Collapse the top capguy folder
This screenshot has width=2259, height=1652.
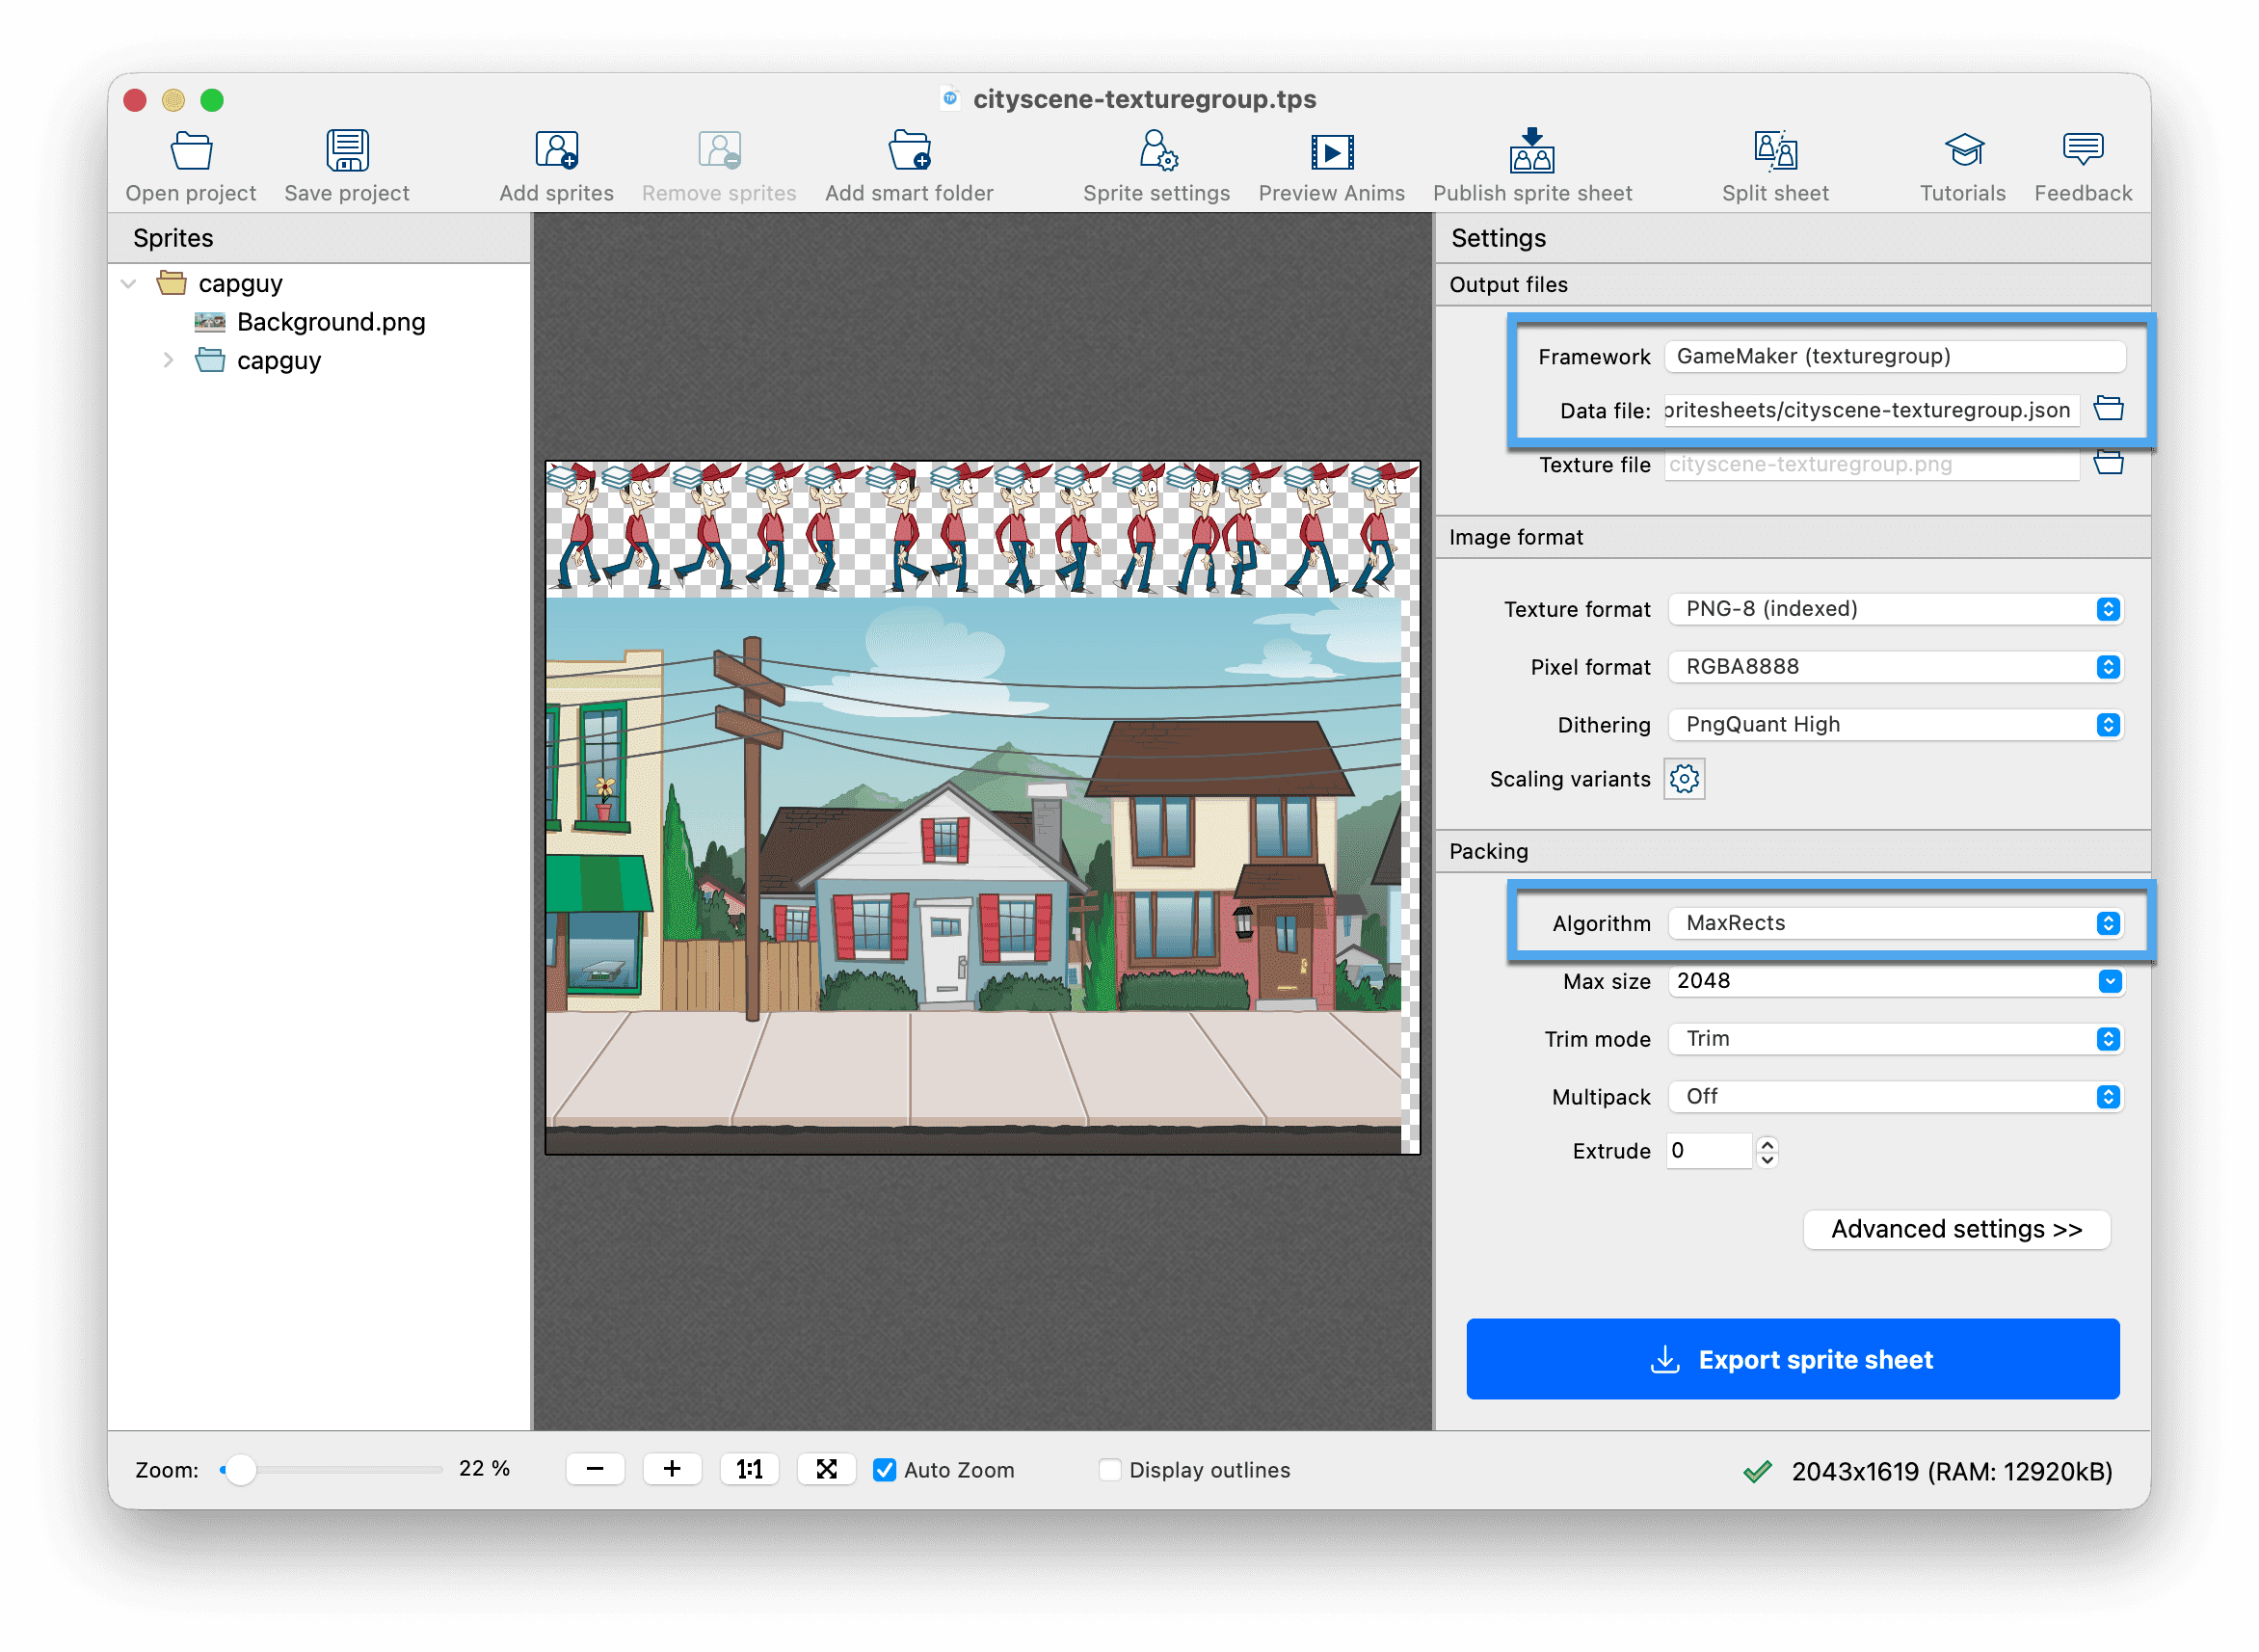pos(128,284)
